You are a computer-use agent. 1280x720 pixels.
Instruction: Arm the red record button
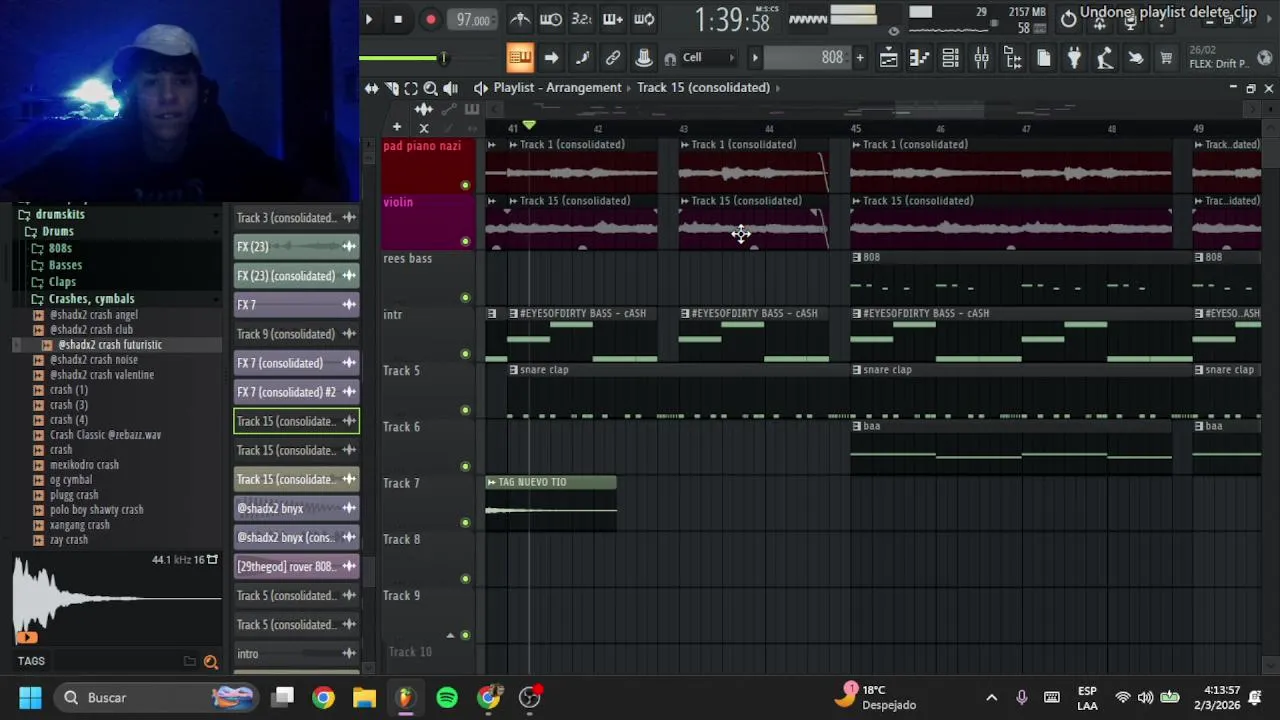(x=431, y=19)
